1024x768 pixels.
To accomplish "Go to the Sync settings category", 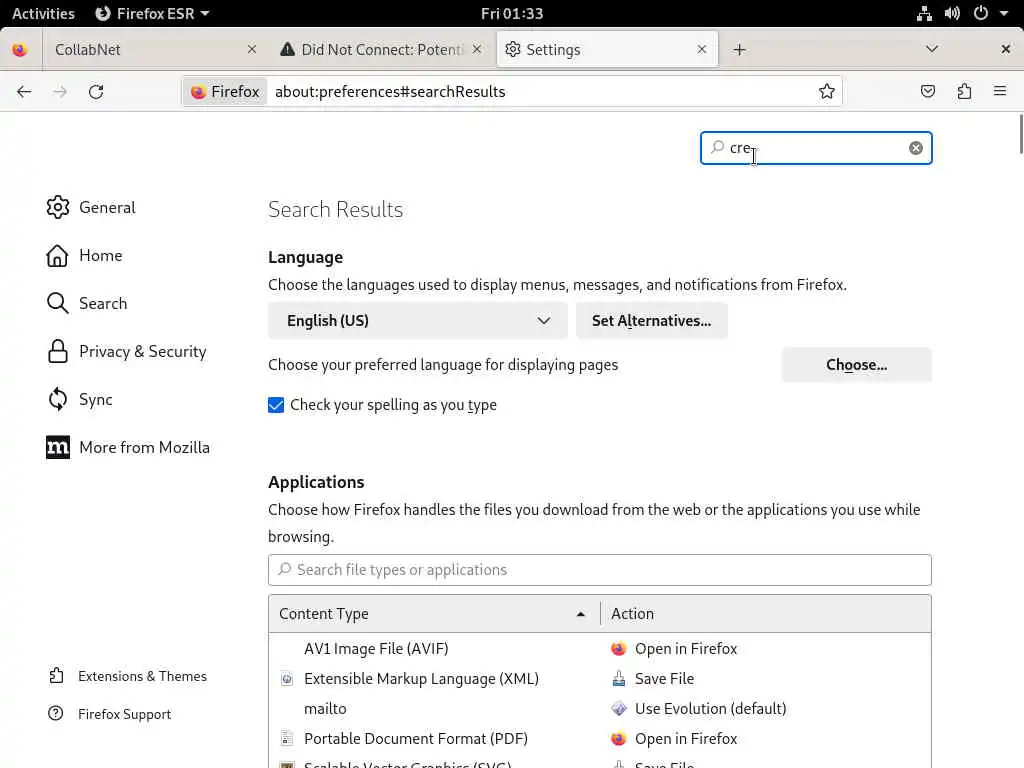I will [95, 399].
